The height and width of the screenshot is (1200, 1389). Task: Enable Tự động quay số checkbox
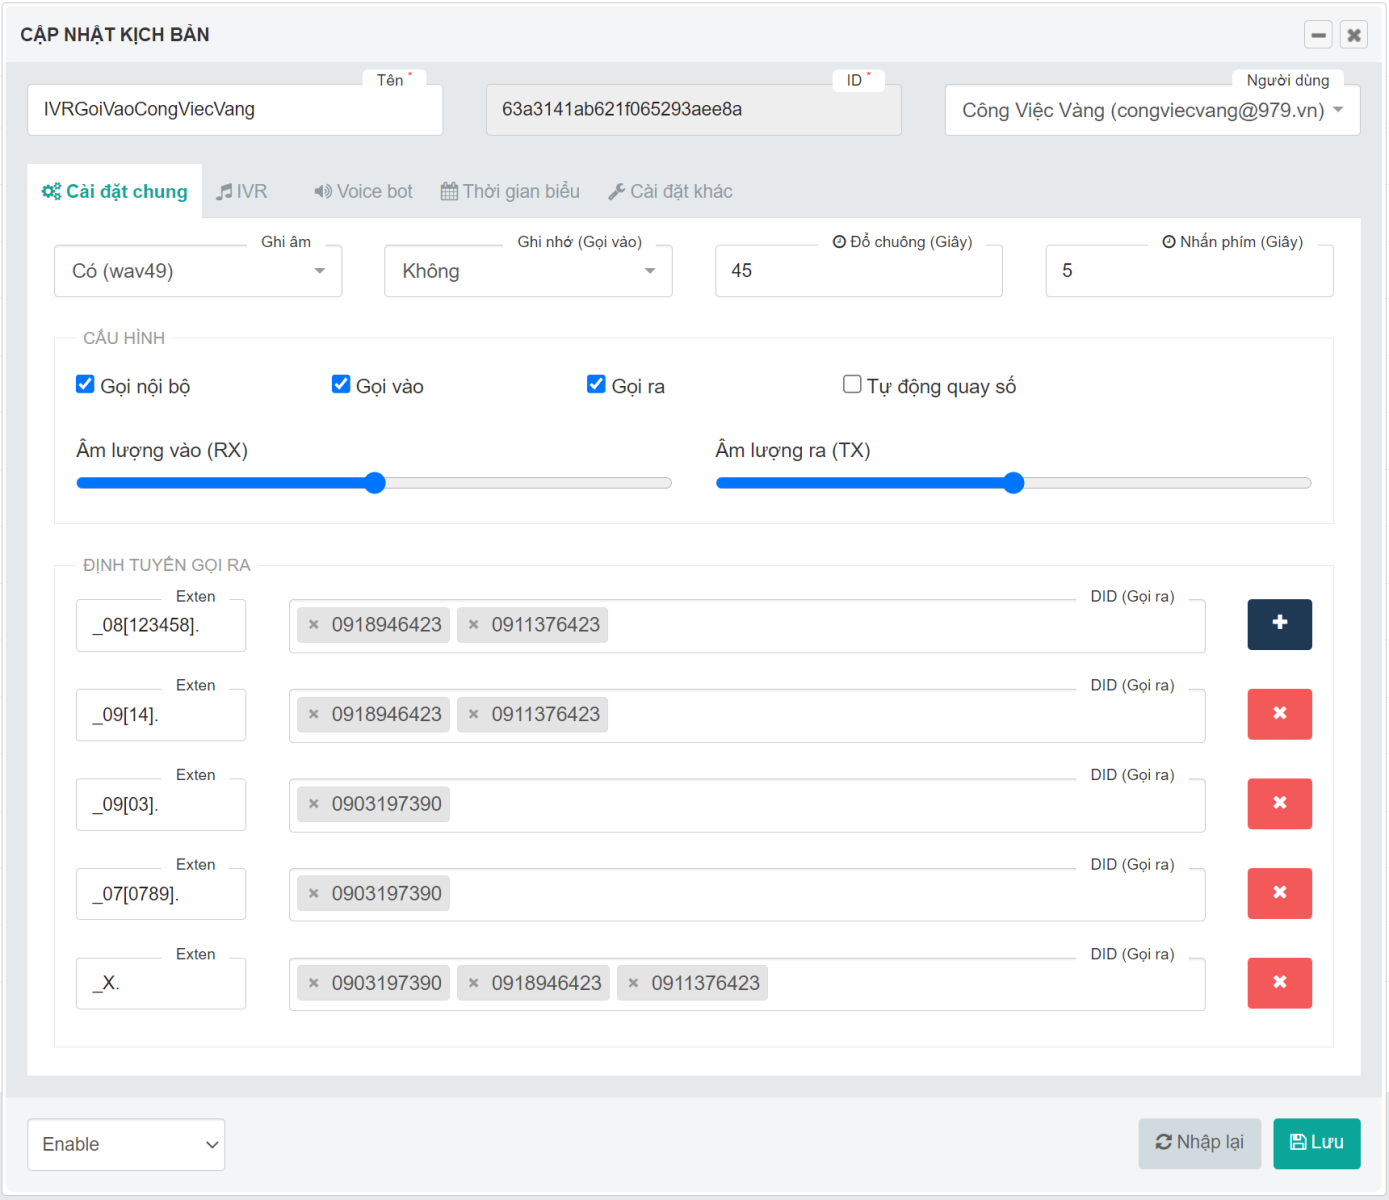(852, 385)
